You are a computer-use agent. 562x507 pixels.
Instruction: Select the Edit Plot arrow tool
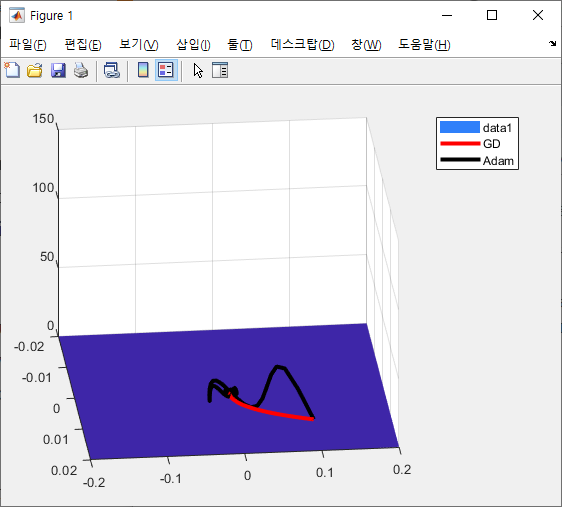coord(198,70)
